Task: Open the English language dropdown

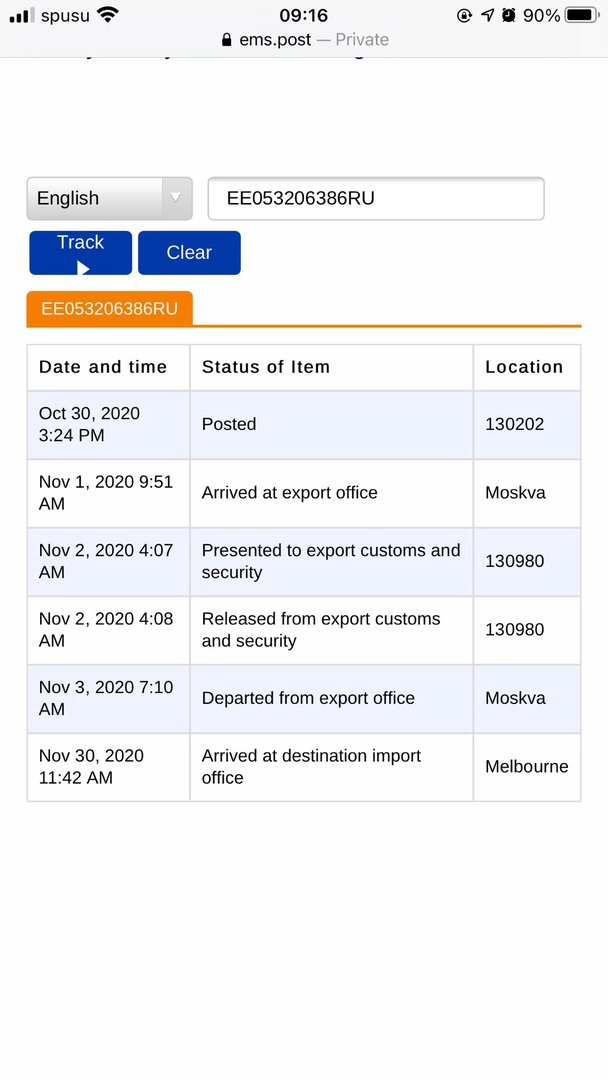Action: coord(95,198)
